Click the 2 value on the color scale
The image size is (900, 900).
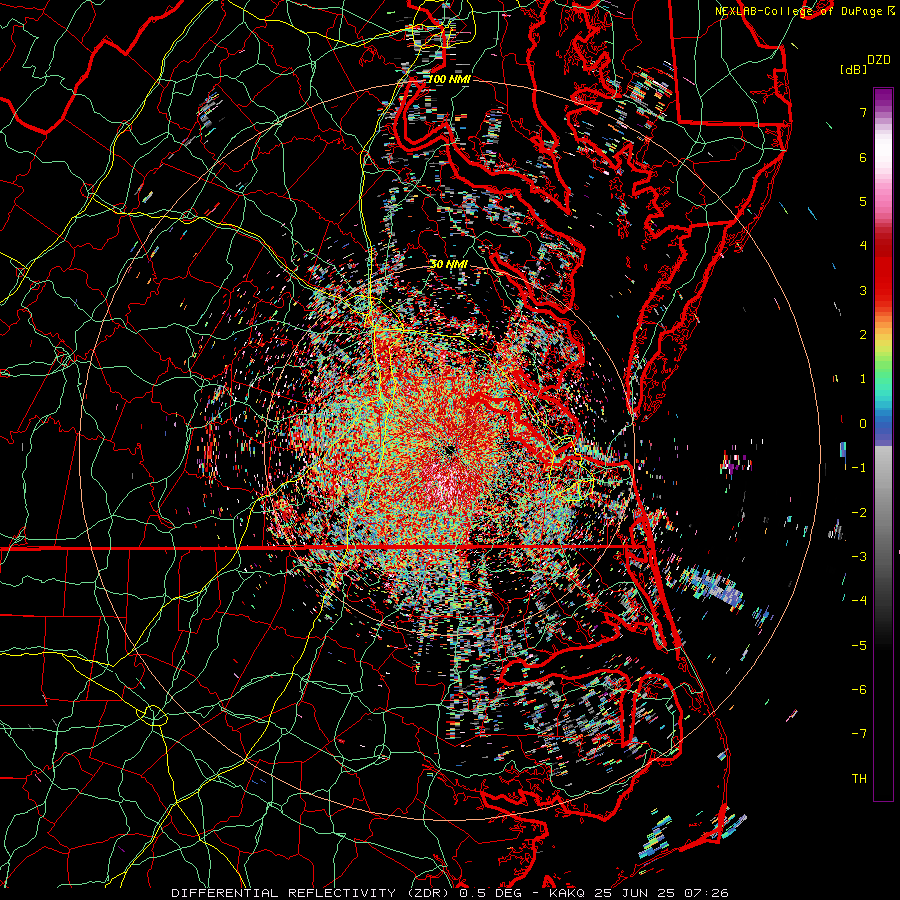pos(863,335)
